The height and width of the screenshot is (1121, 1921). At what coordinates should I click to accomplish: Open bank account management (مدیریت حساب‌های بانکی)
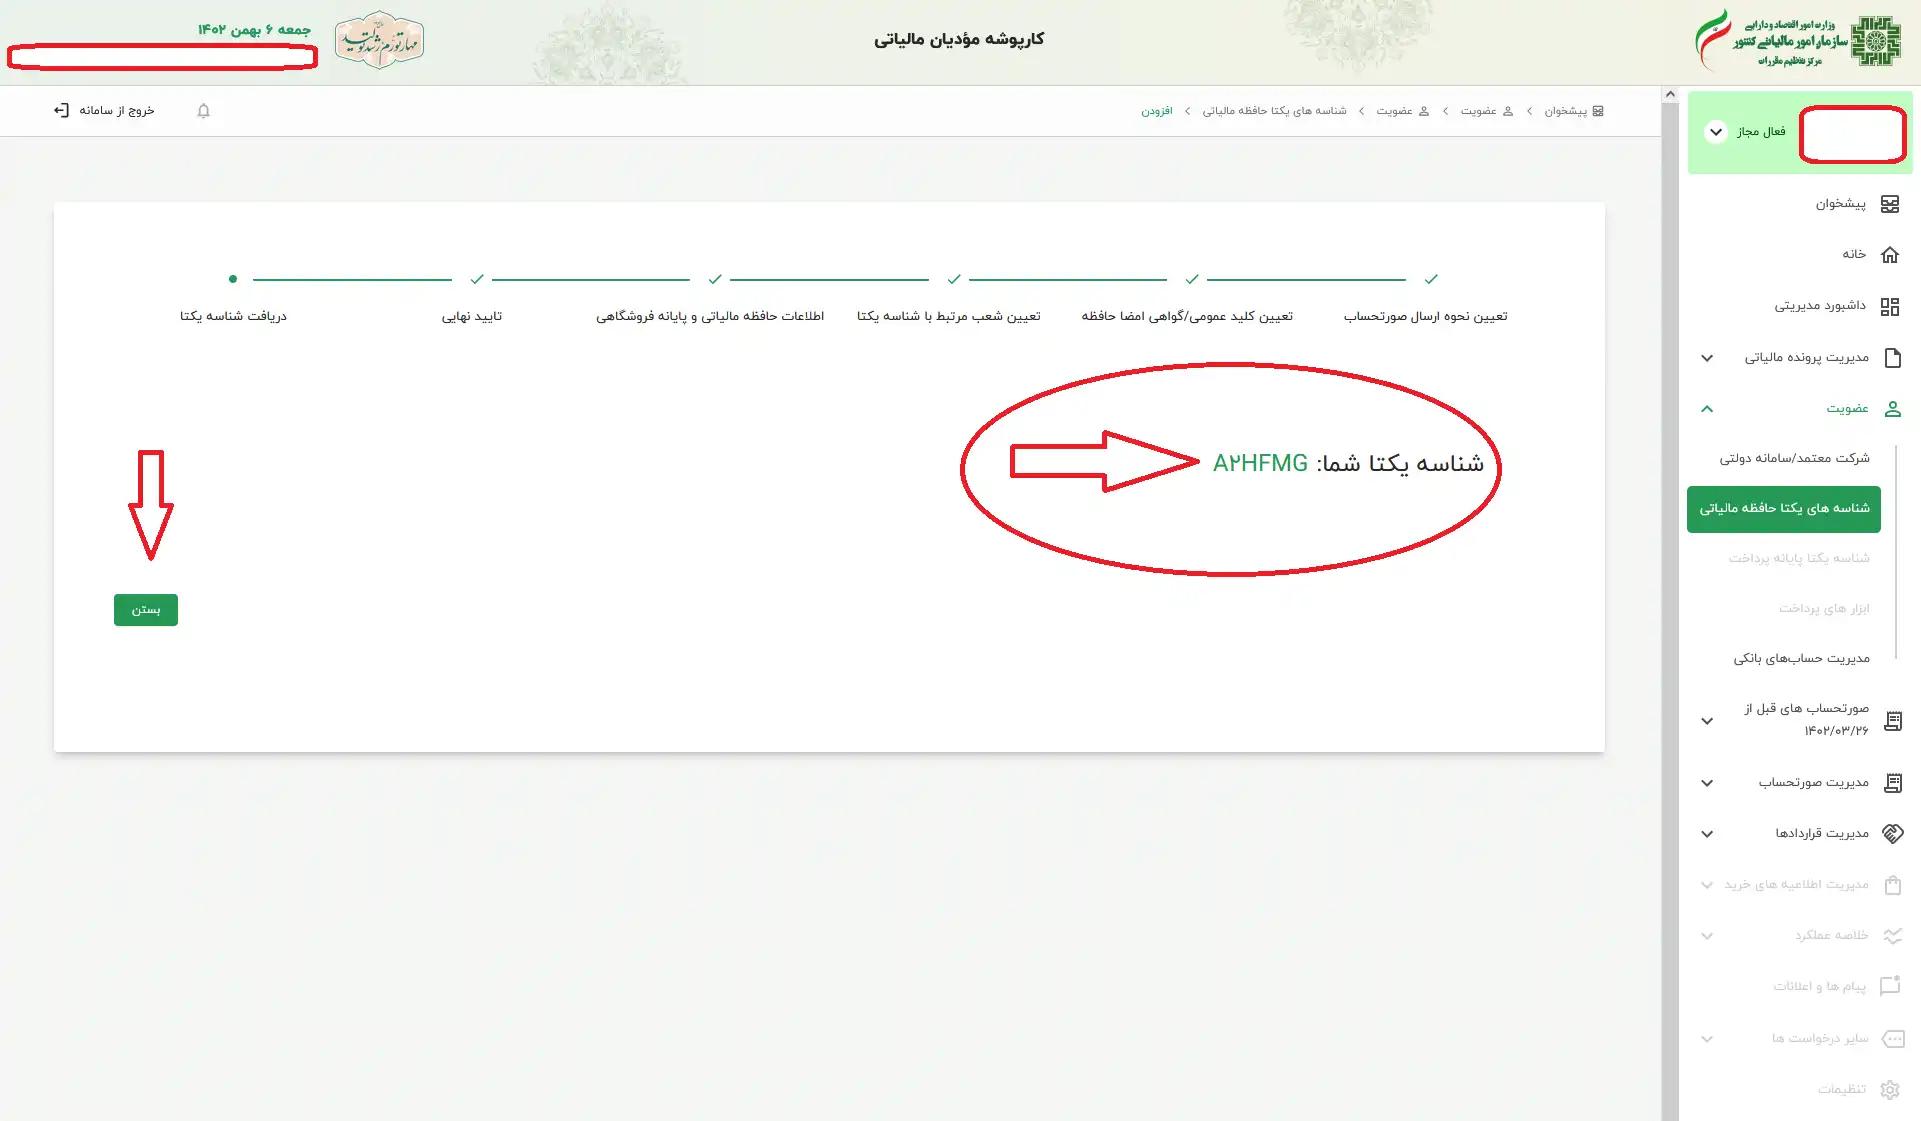point(1801,659)
